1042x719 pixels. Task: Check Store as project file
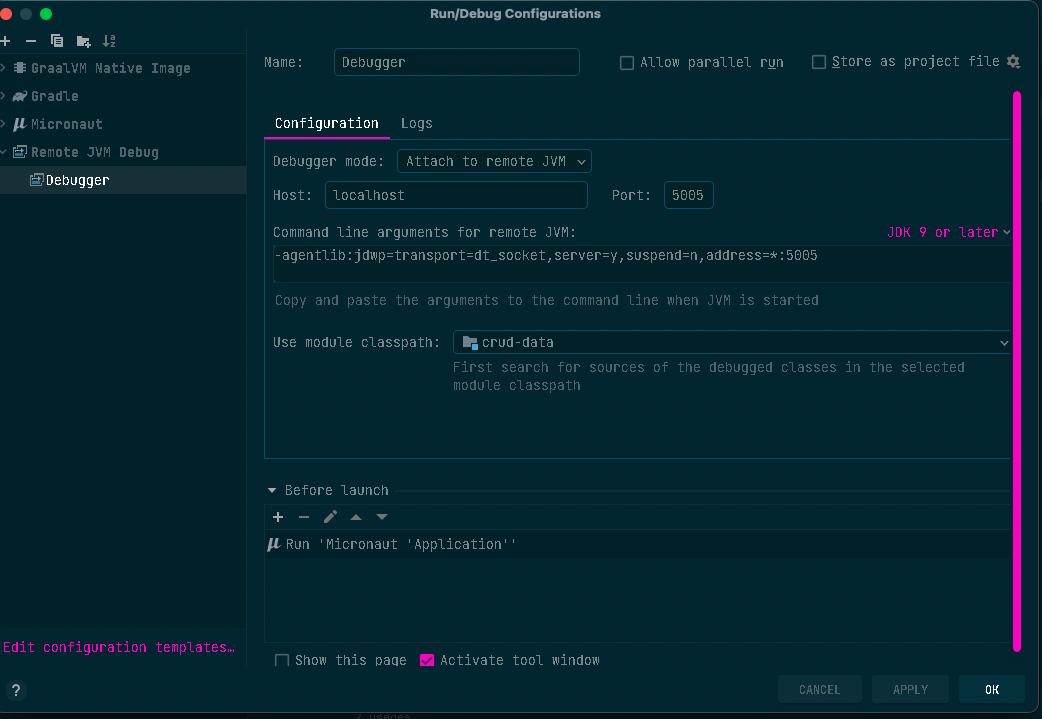[819, 62]
